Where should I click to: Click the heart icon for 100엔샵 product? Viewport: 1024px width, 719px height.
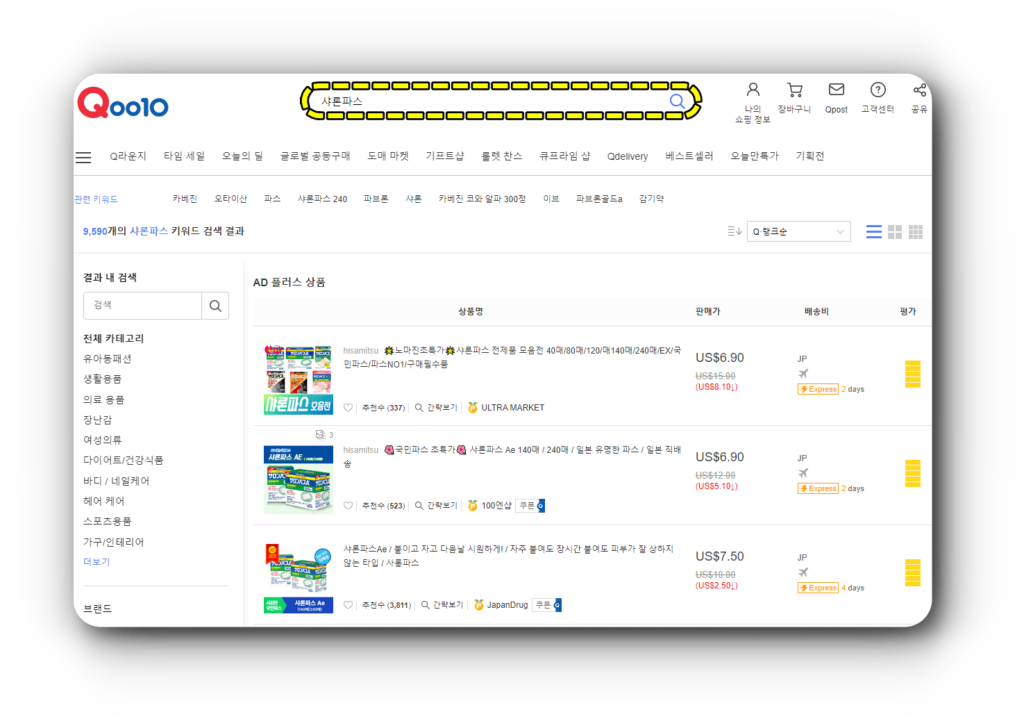tap(348, 505)
